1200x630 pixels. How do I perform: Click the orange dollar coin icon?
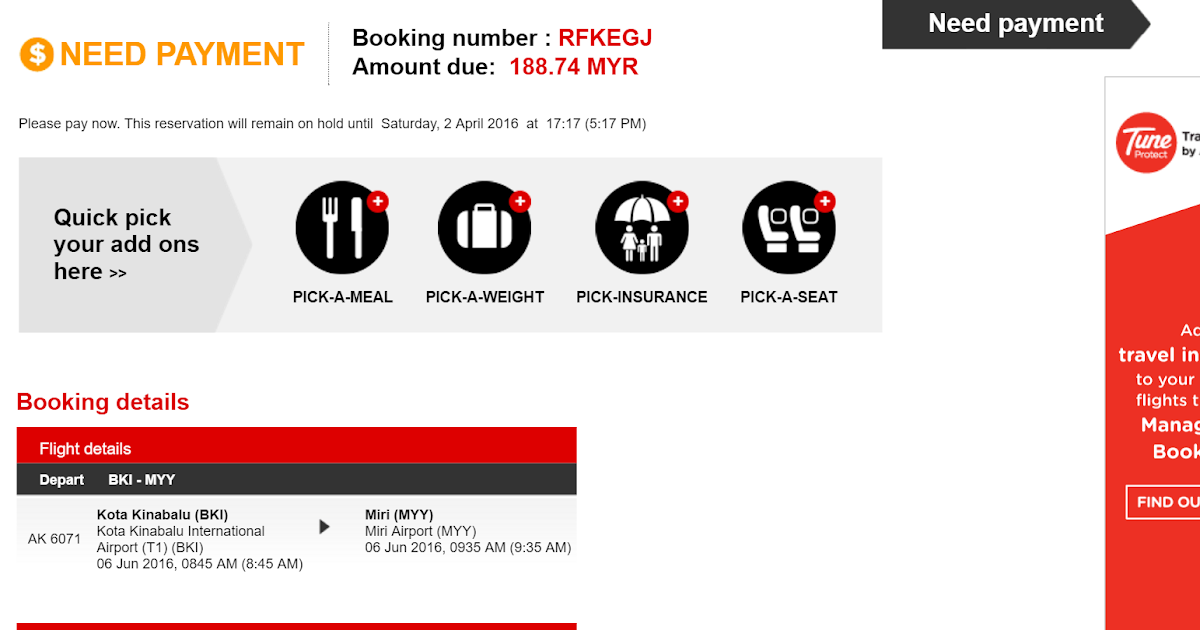pos(36,54)
